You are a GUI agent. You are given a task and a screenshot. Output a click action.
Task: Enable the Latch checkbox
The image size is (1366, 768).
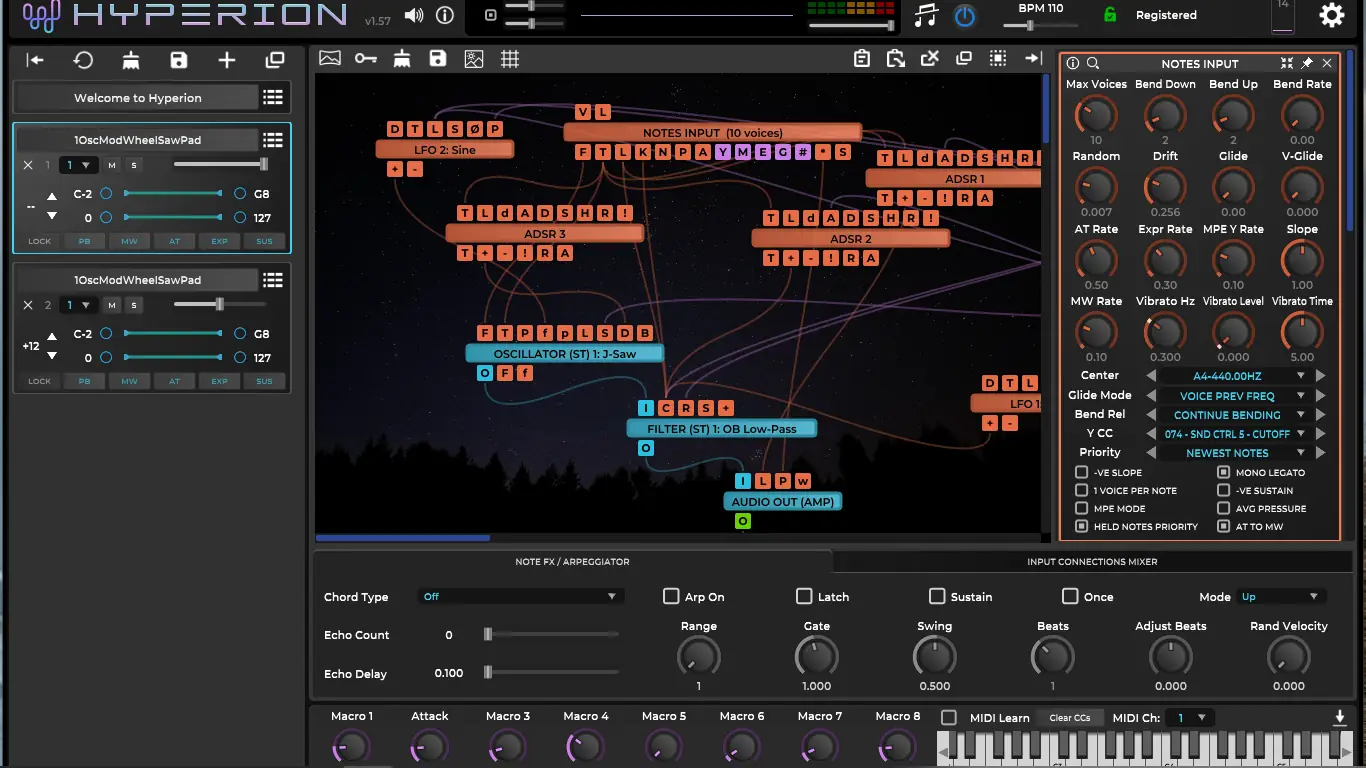click(804, 596)
